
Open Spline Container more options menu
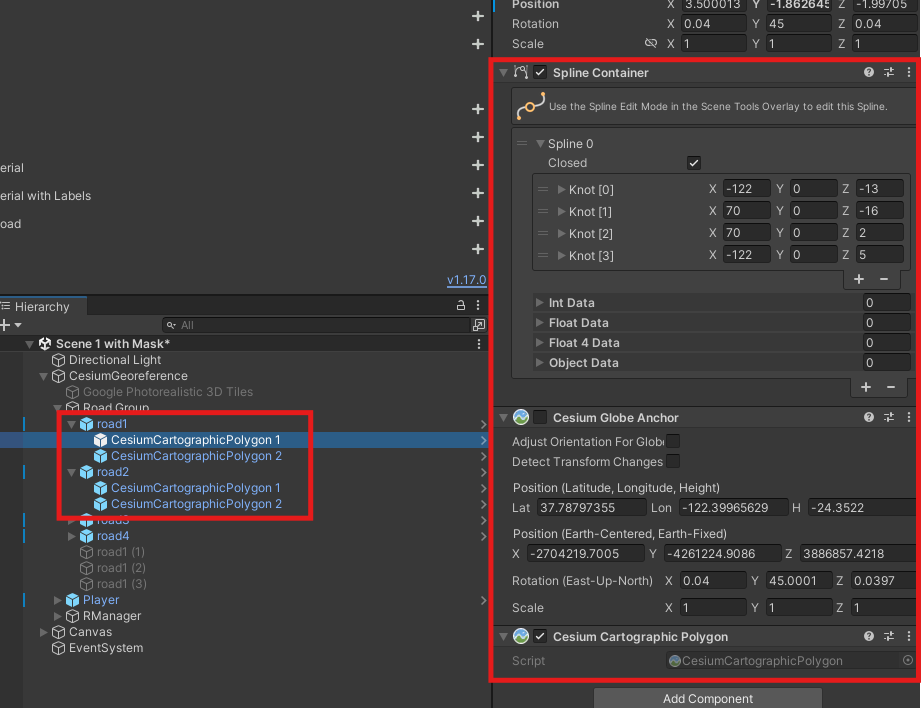pyautogui.click(x=908, y=72)
